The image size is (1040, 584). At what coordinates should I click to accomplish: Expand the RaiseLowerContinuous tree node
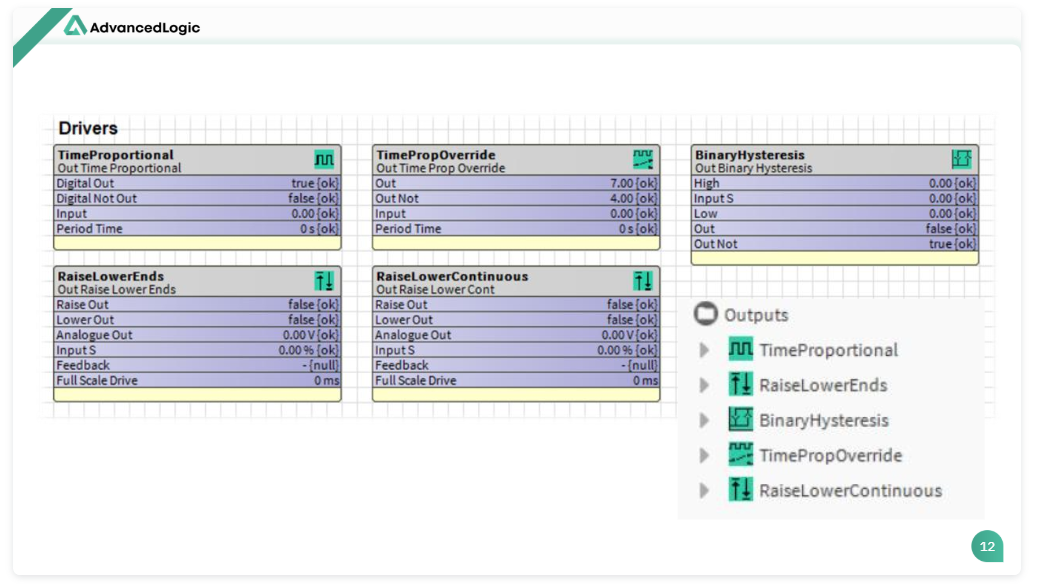(x=705, y=491)
